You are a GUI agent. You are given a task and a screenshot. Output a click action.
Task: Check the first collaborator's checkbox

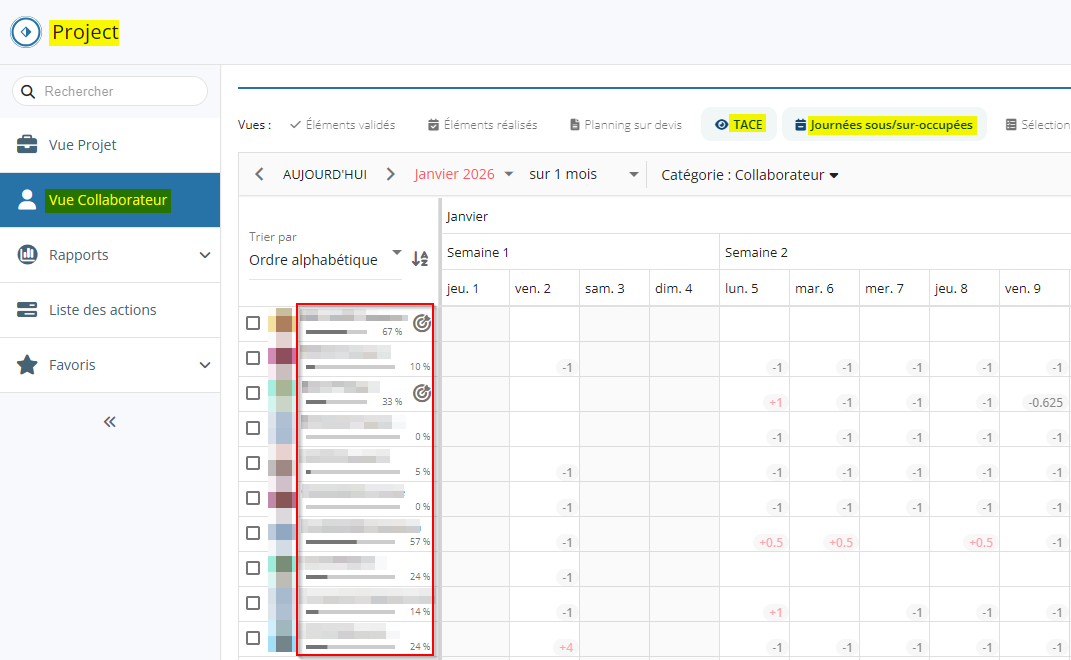pos(253,323)
